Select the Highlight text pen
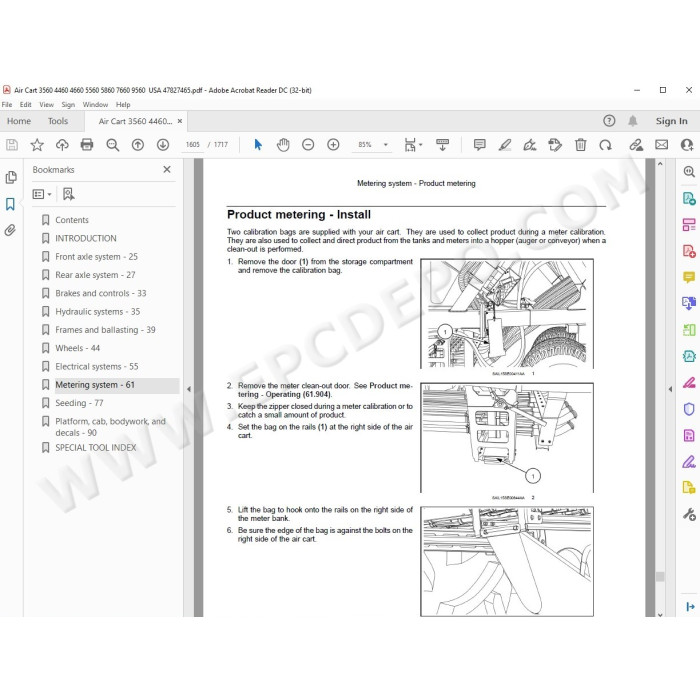700x700 pixels. click(x=505, y=145)
